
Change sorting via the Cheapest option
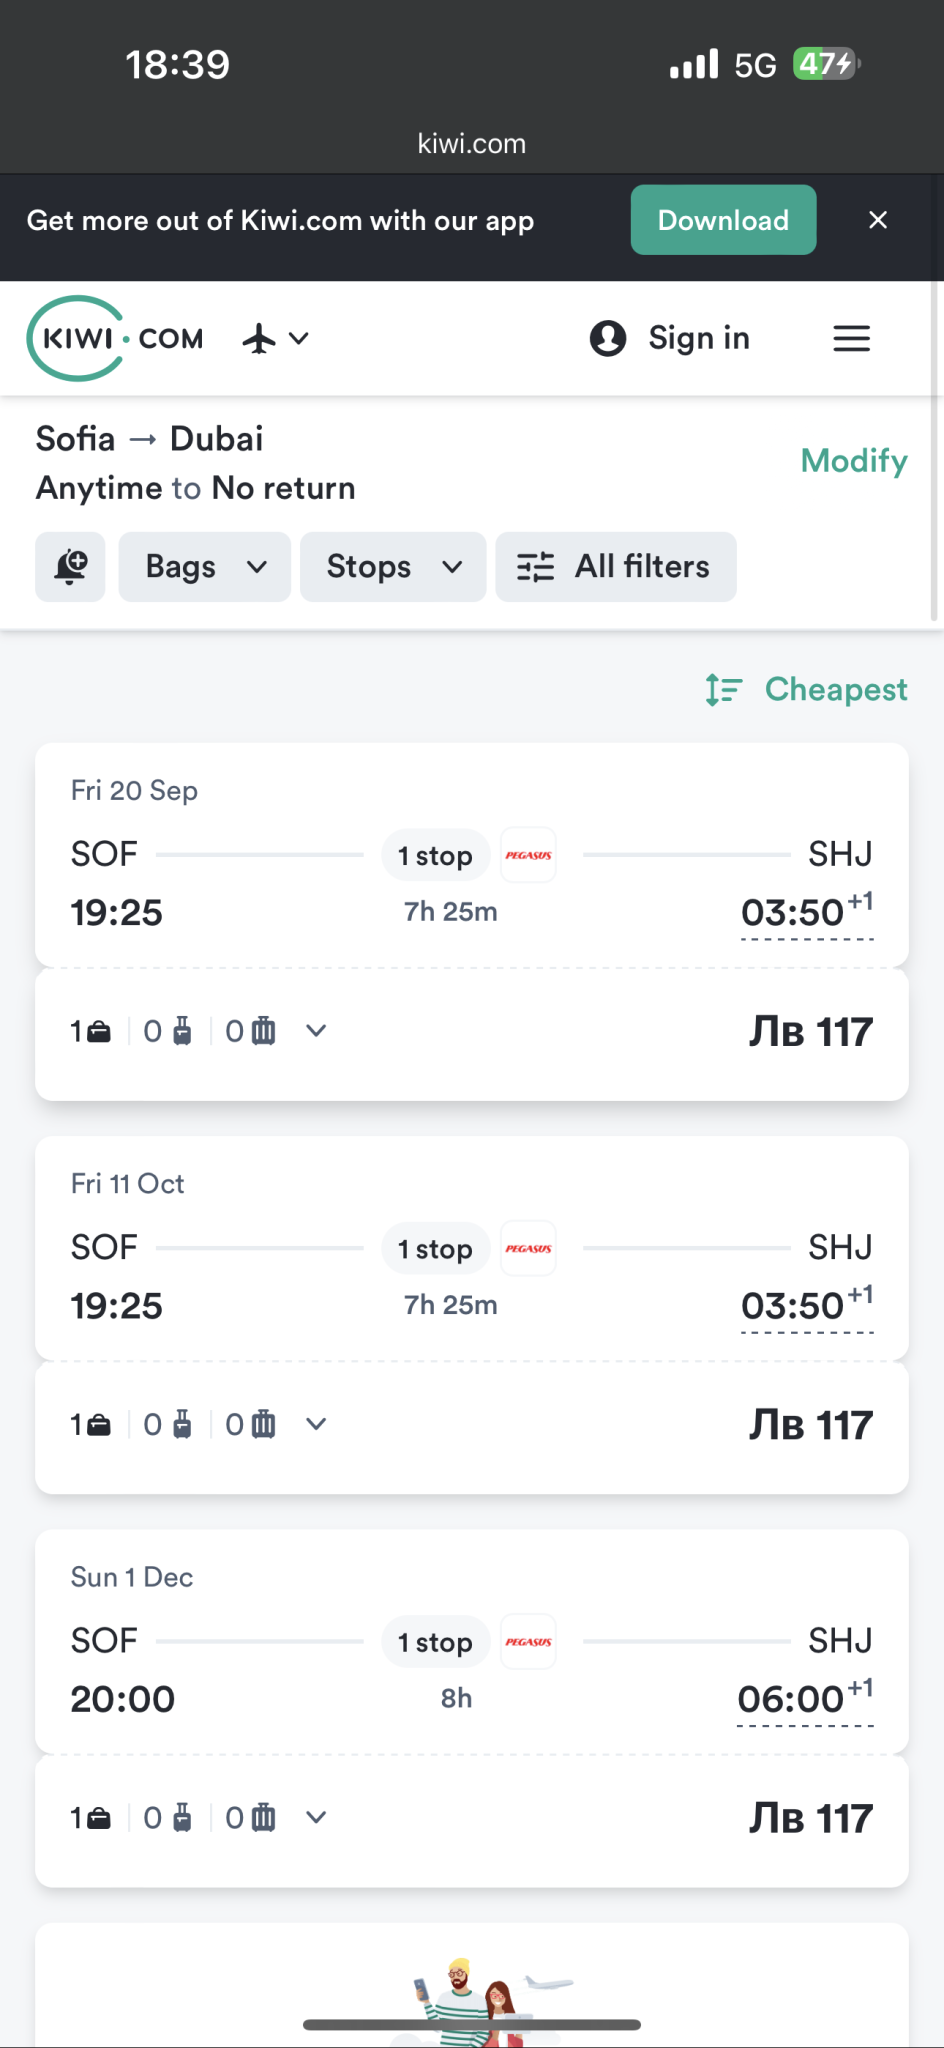[x=835, y=690]
